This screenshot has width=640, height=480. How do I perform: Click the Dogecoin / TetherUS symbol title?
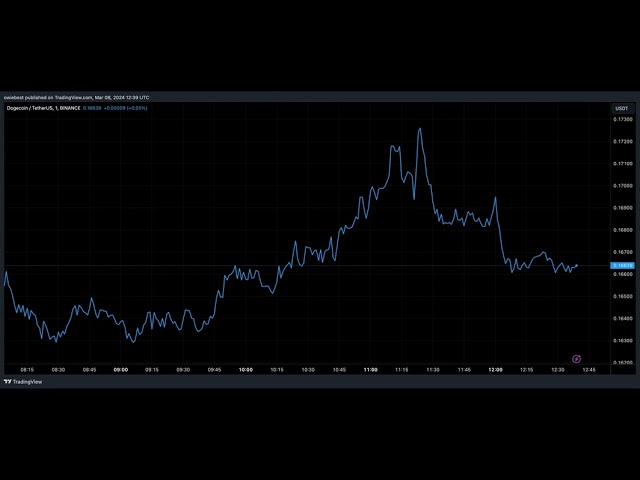coord(30,107)
